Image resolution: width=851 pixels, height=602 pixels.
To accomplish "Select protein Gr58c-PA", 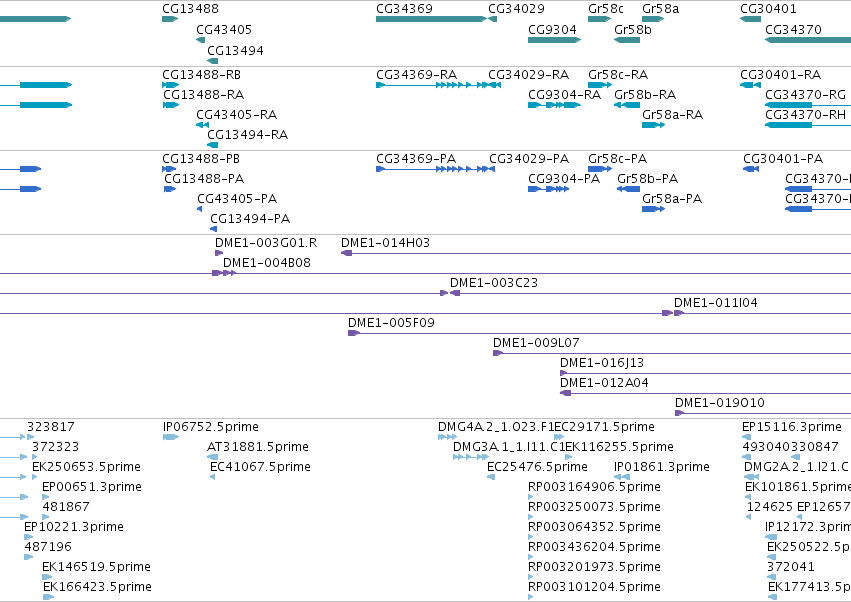I will [618, 159].
